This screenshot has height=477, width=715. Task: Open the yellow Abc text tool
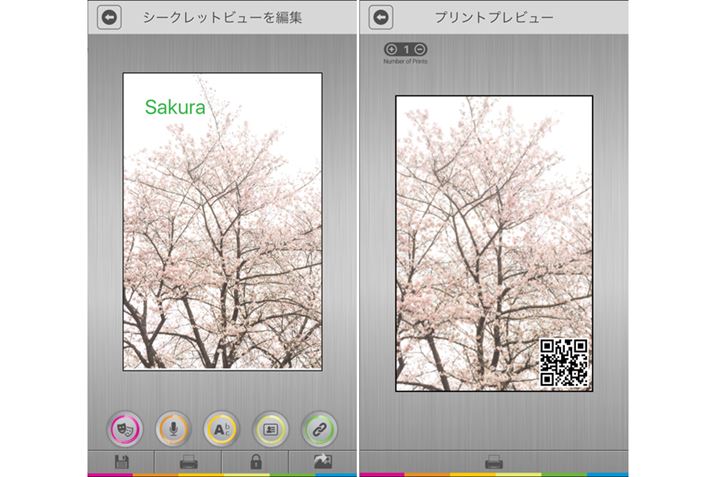point(222,429)
